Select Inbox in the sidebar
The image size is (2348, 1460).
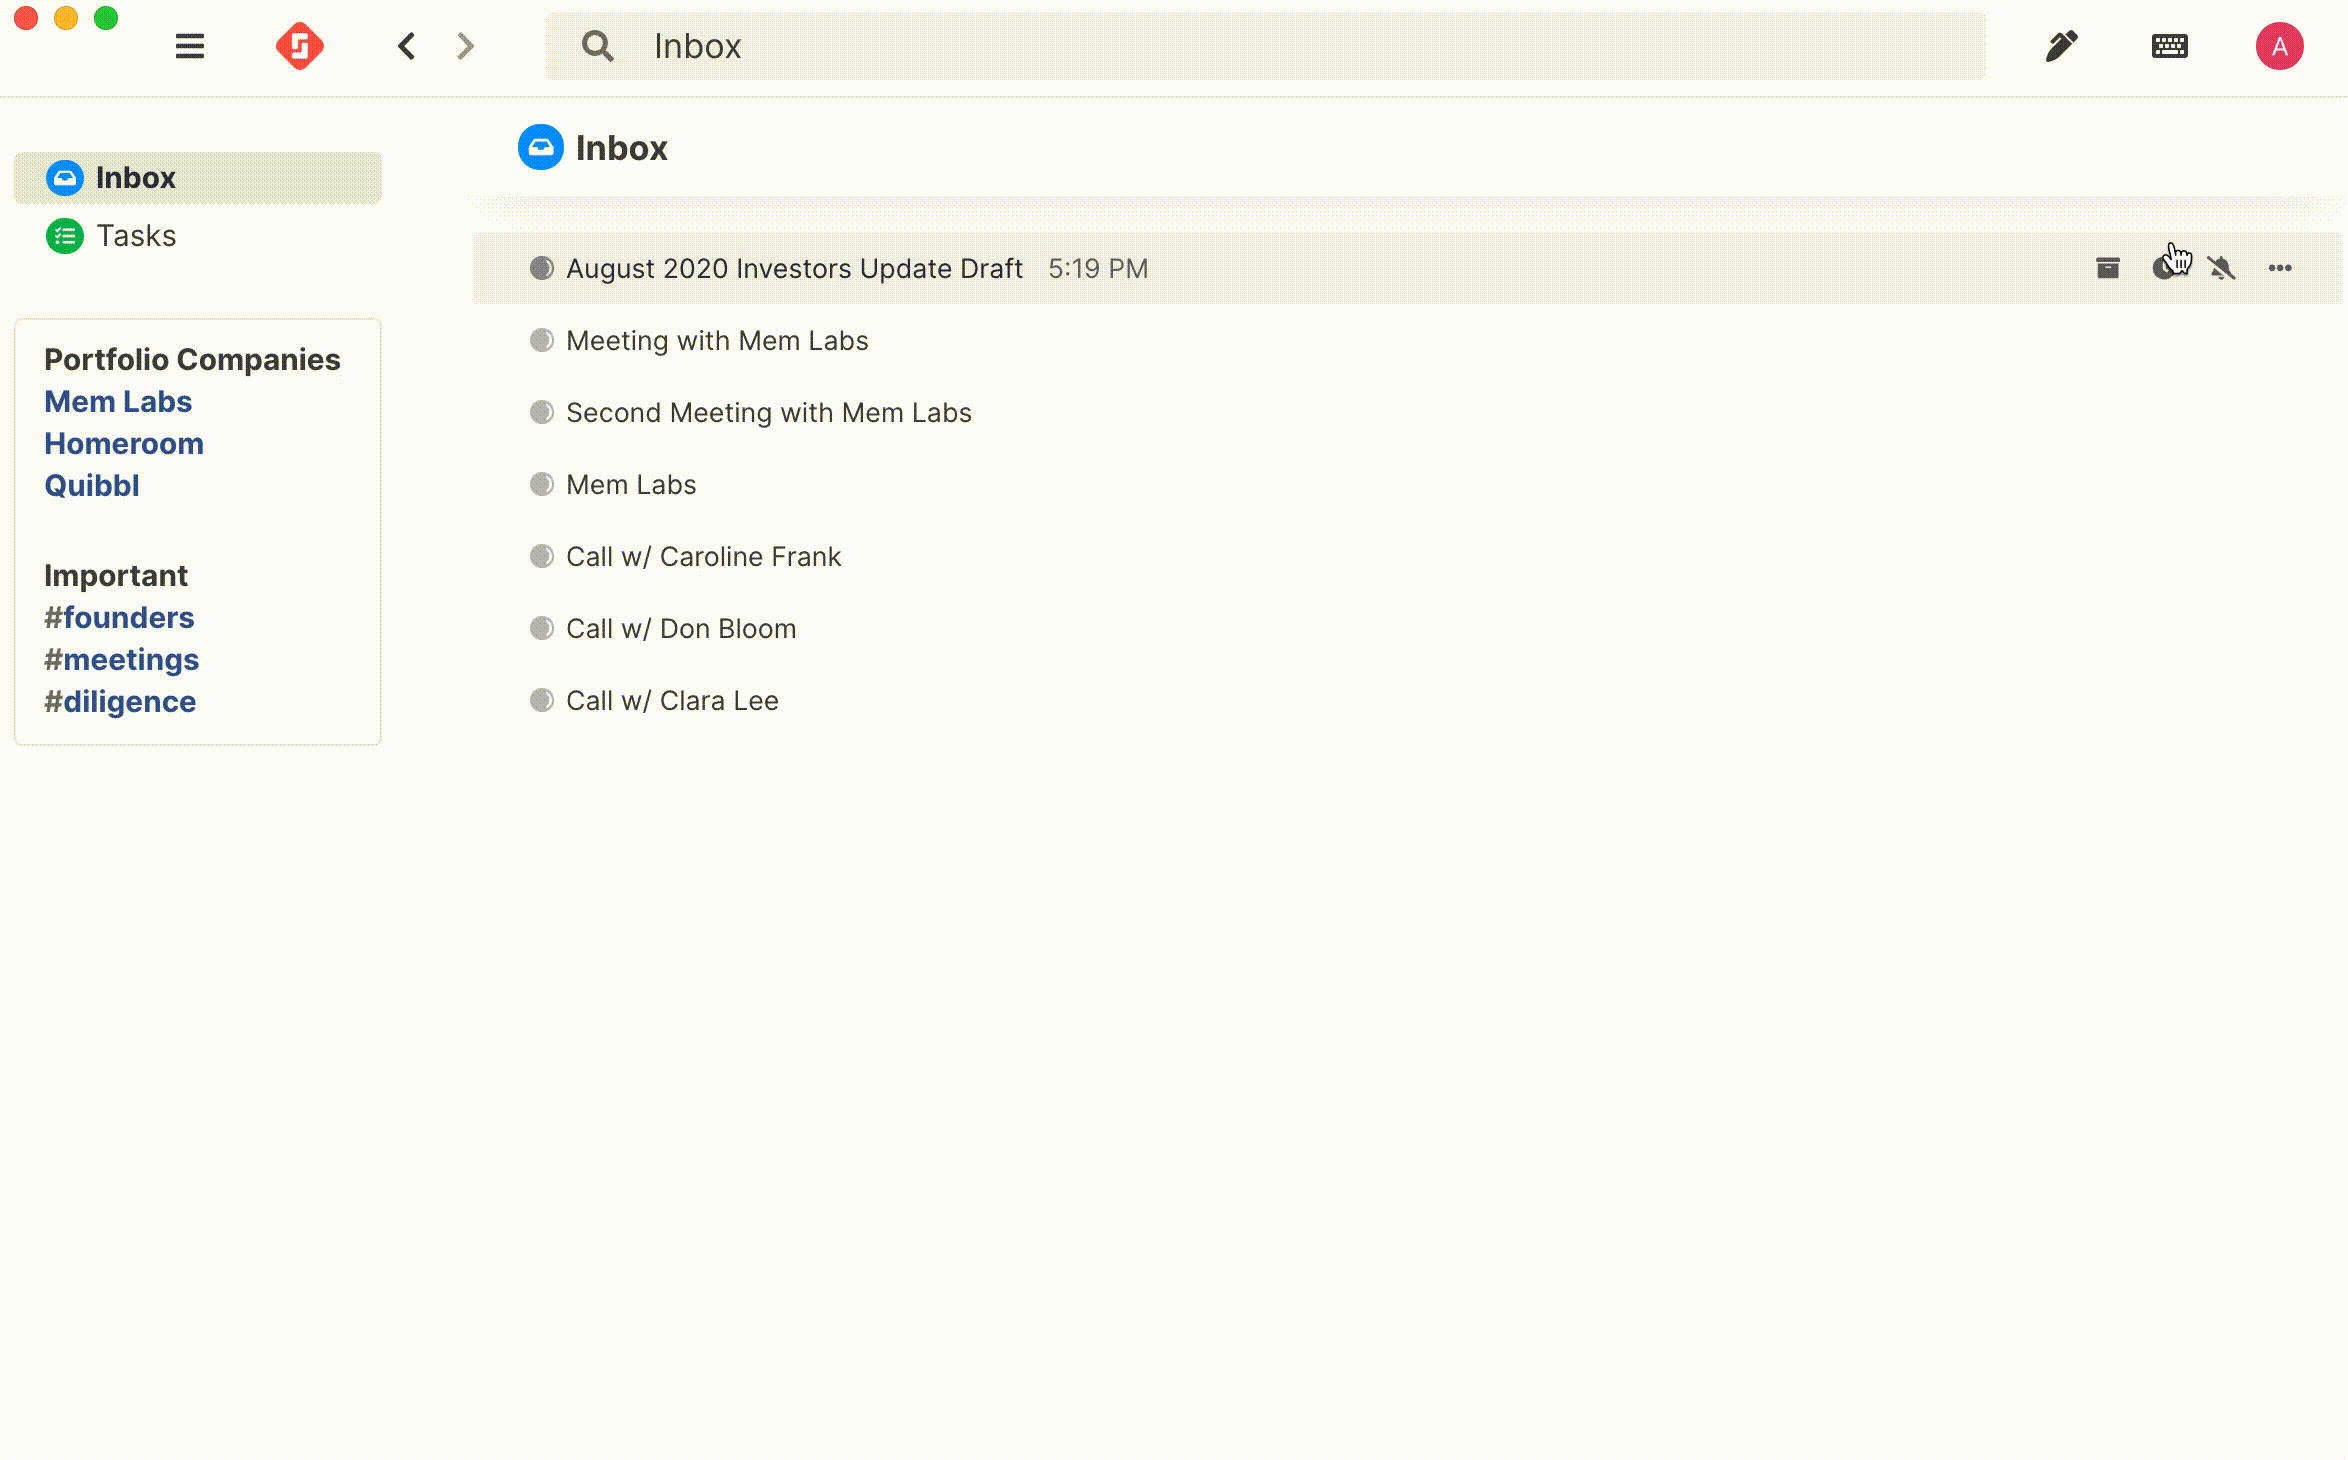(x=137, y=177)
